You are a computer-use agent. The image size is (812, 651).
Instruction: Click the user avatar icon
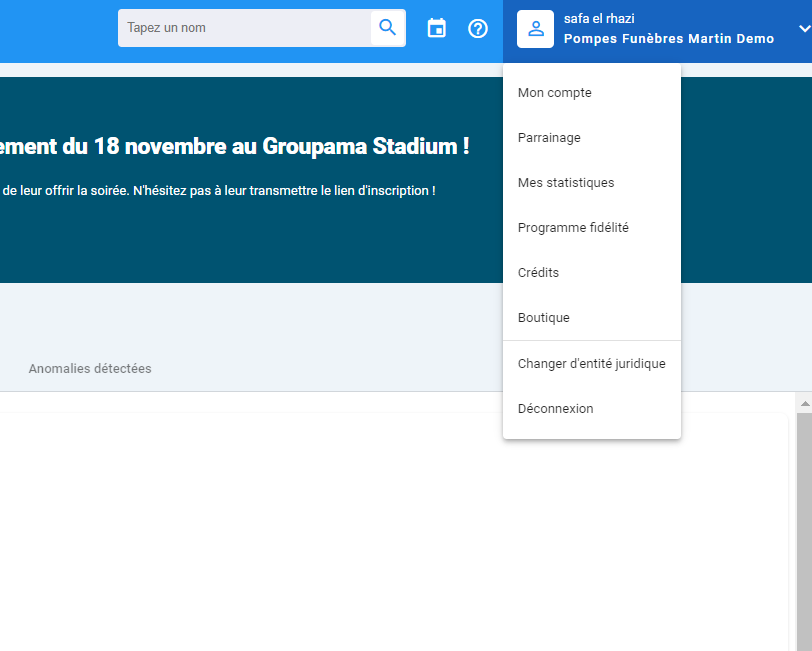(535, 29)
